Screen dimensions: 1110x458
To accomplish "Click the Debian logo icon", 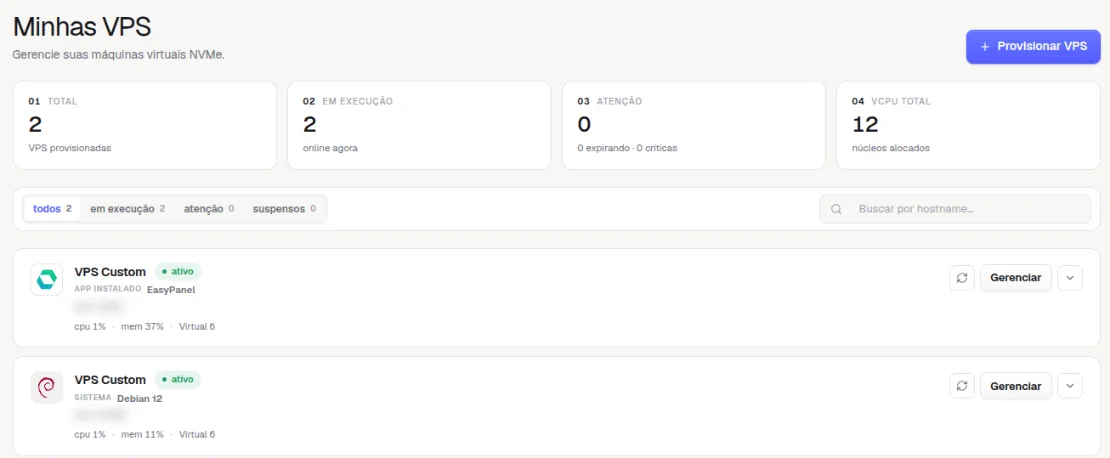I will [47, 387].
